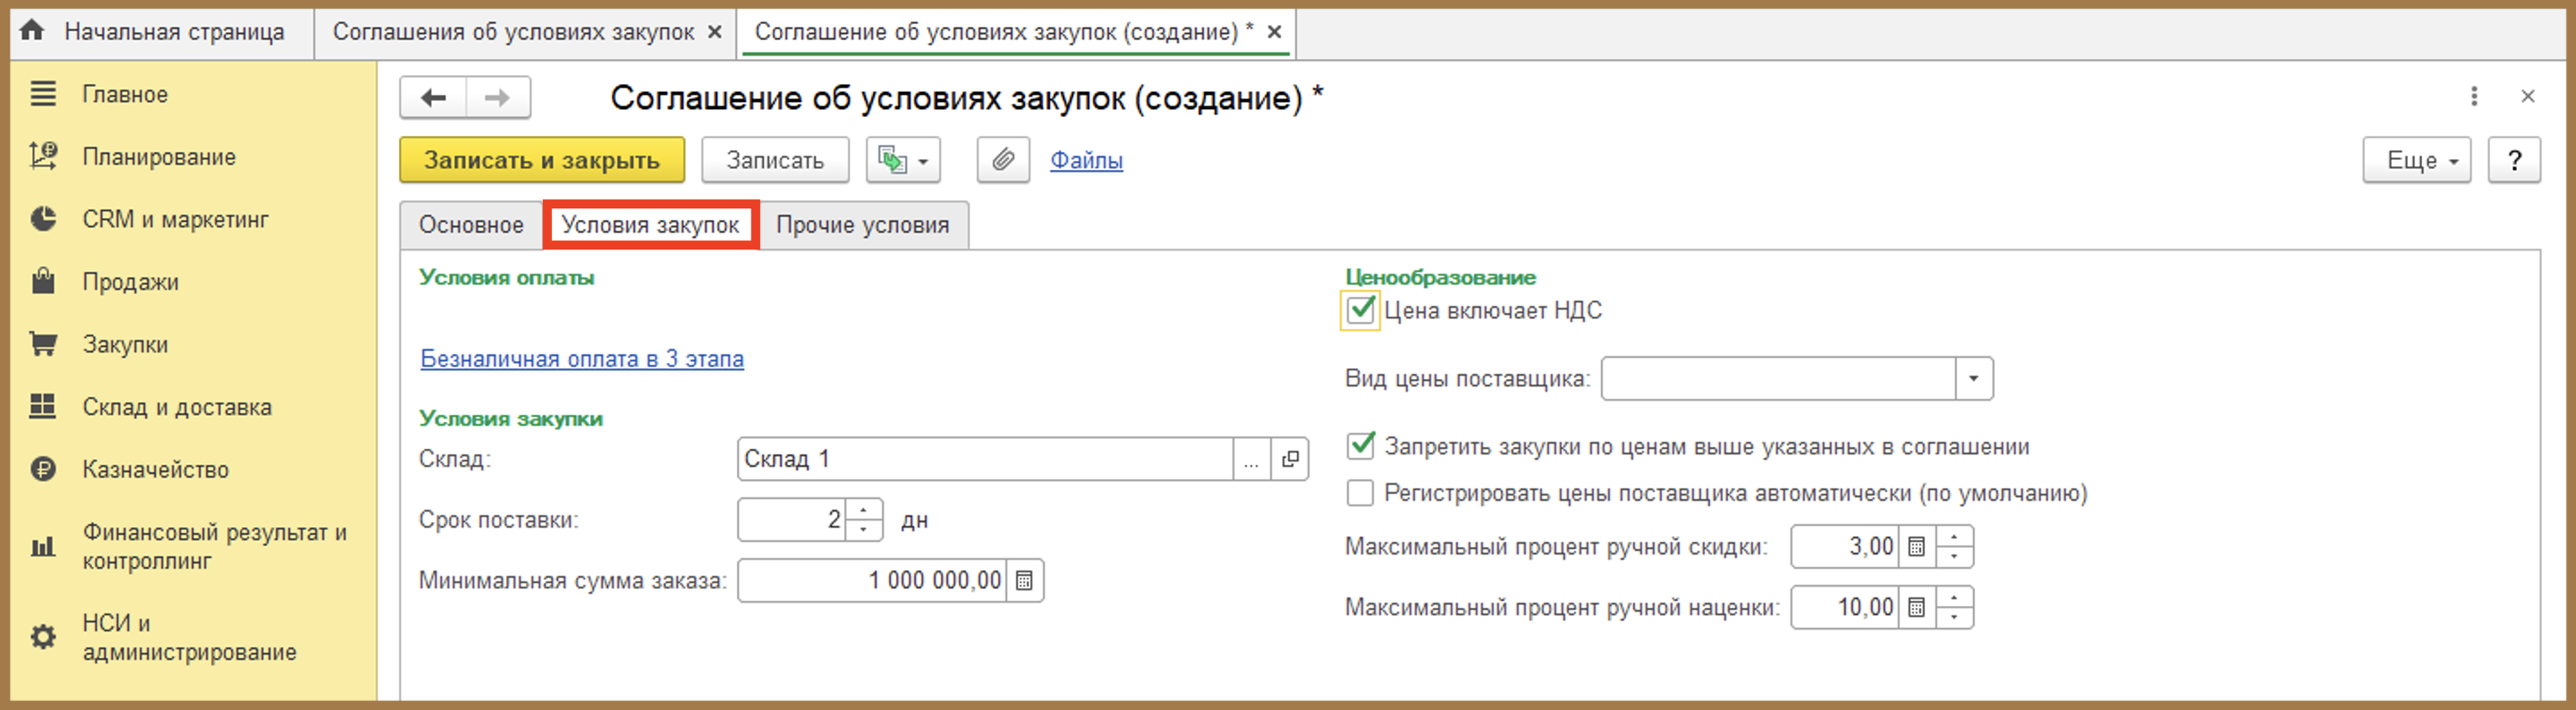Open Планирование section label
This screenshot has width=2576, height=710.
pyautogui.click(x=159, y=157)
